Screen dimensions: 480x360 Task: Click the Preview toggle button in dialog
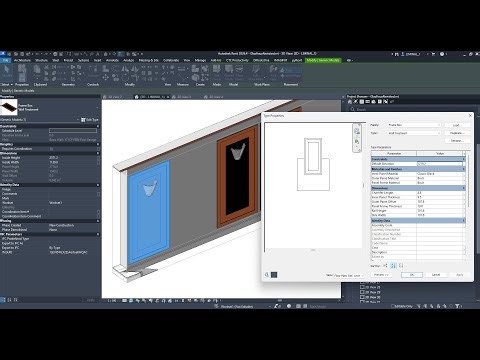click(x=381, y=275)
